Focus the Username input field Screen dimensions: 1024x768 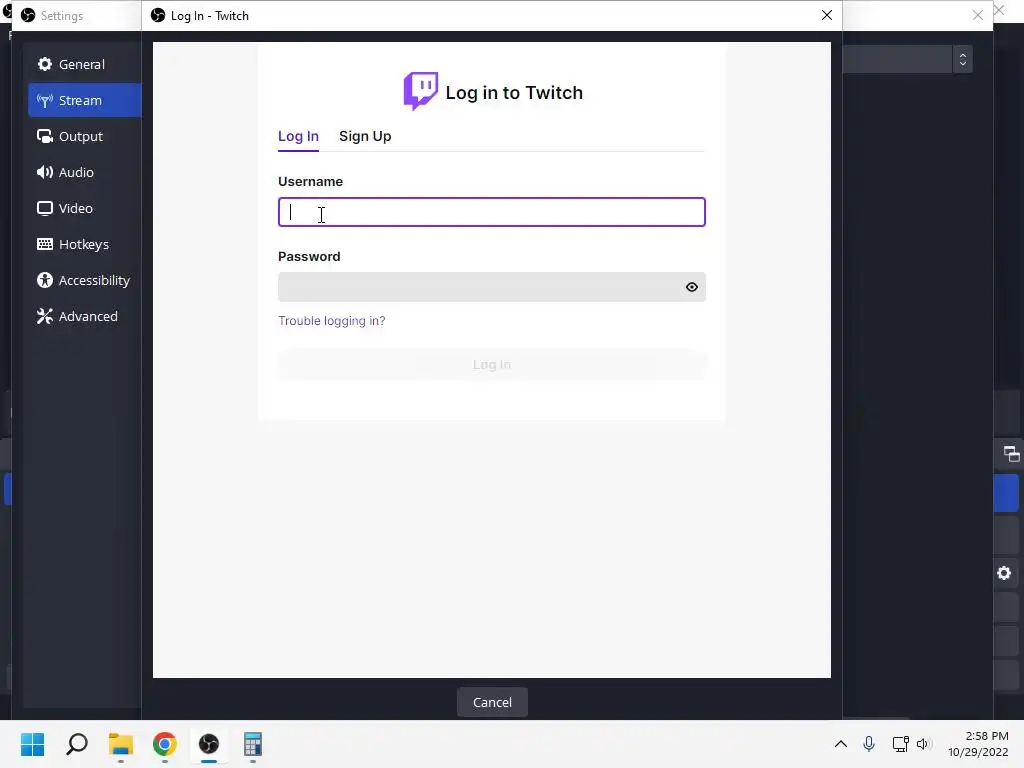[492, 212]
